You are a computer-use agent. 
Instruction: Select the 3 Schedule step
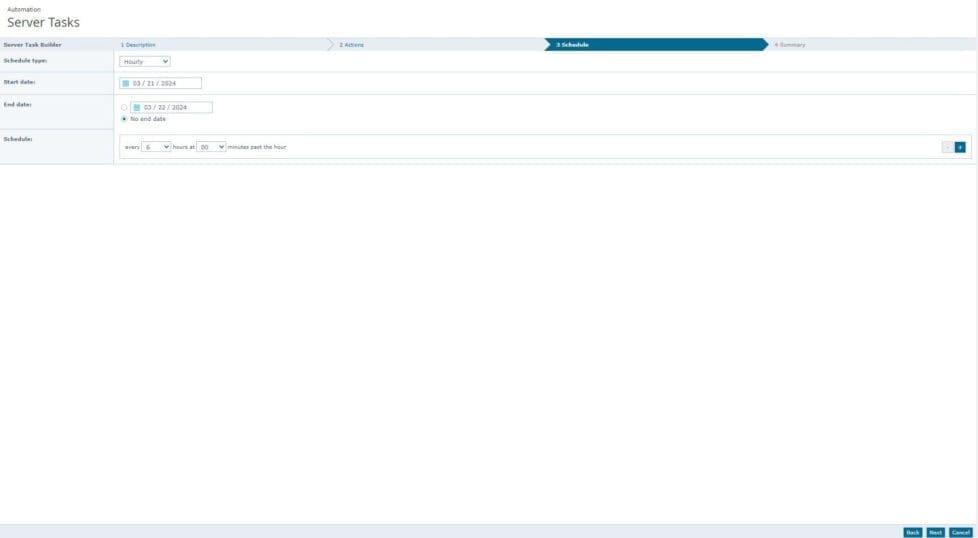pos(573,45)
